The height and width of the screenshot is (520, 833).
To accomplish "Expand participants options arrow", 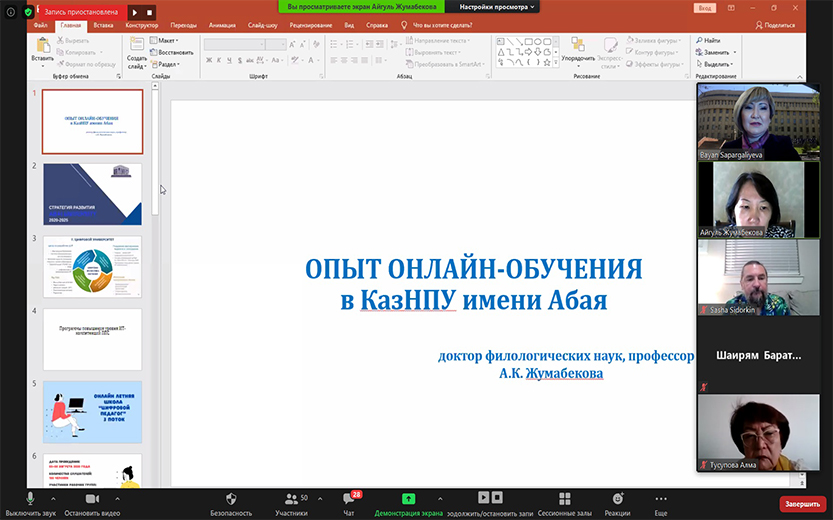I will click(x=320, y=499).
